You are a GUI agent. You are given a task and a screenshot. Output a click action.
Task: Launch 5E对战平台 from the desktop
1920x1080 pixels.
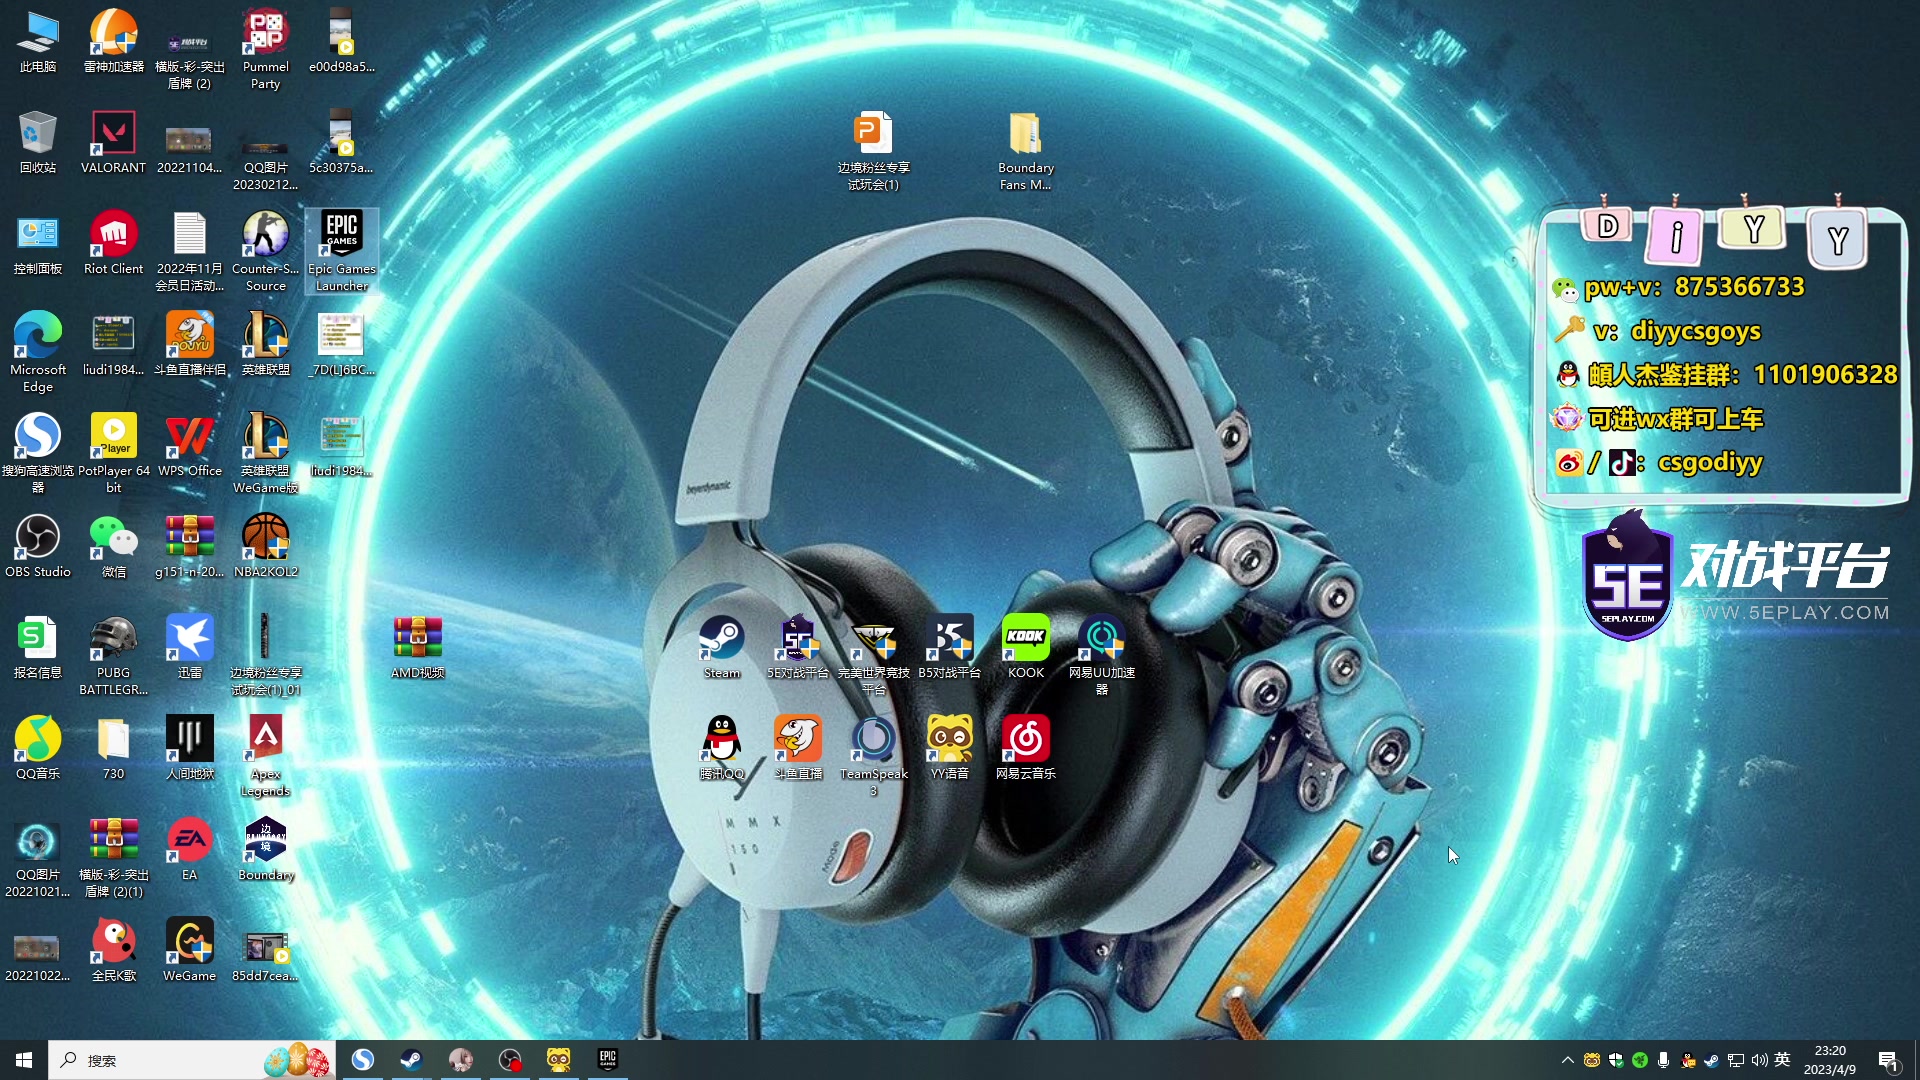pos(797,646)
